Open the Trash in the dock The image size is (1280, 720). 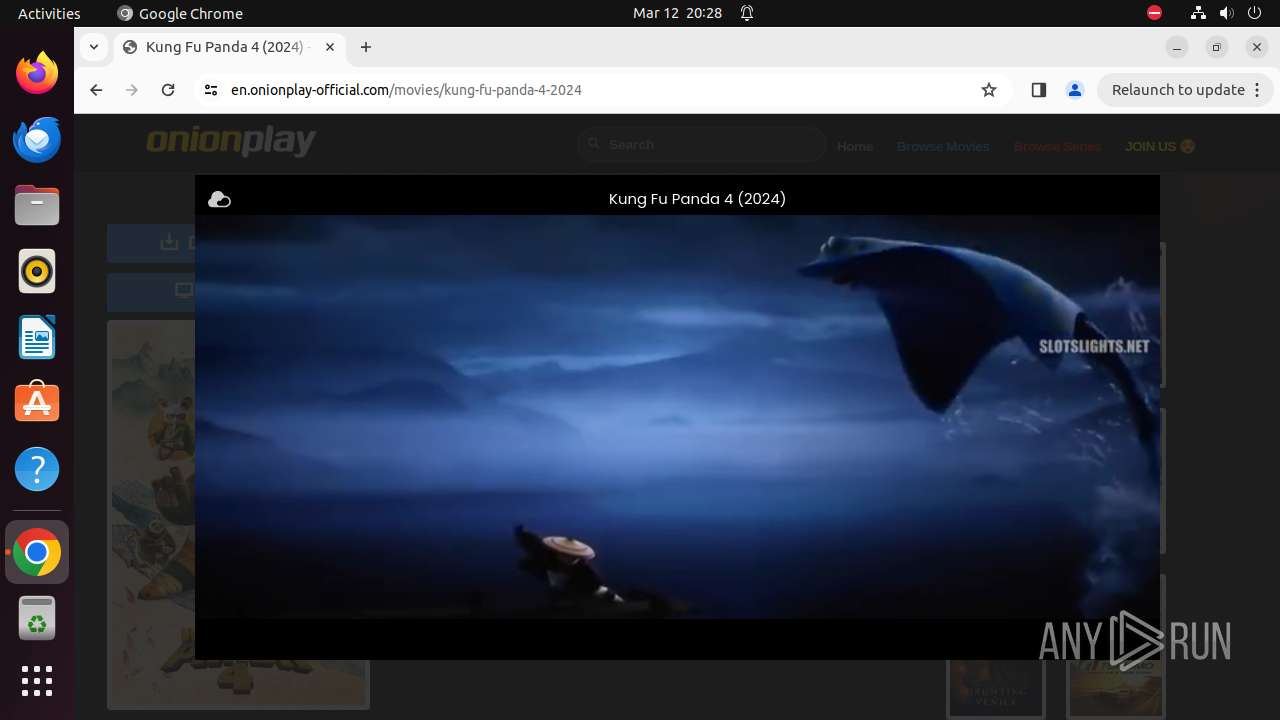click(x=37, y=618)
